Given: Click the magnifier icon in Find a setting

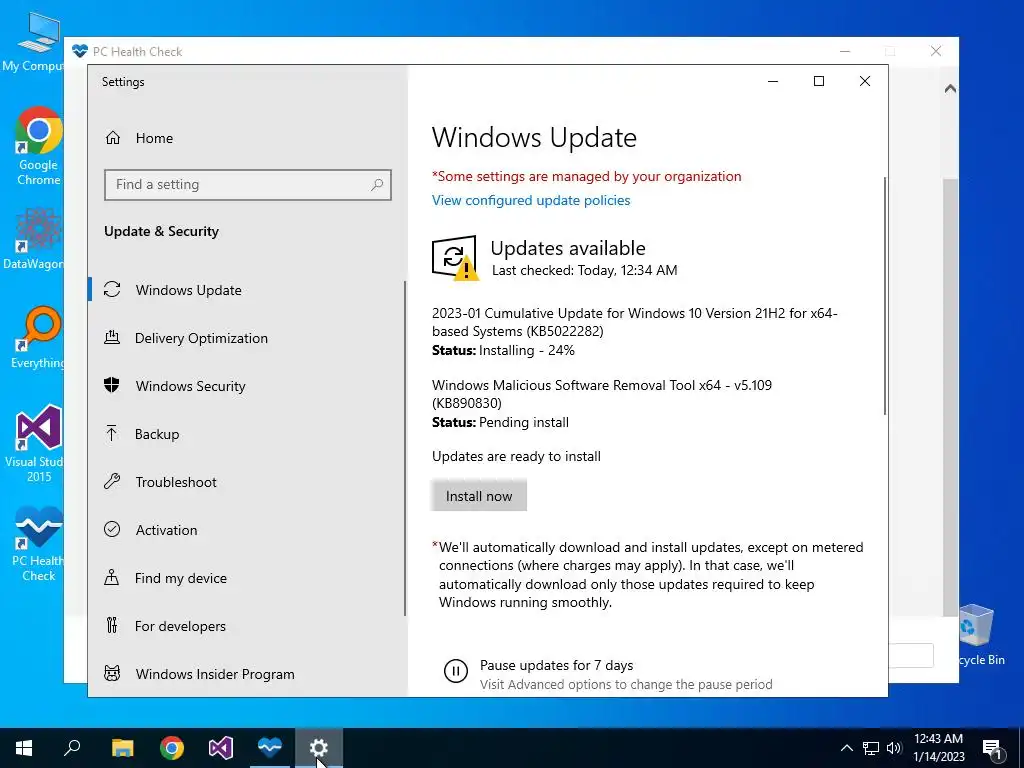Looking at the screenshot, I should click(x=377, y=185).
